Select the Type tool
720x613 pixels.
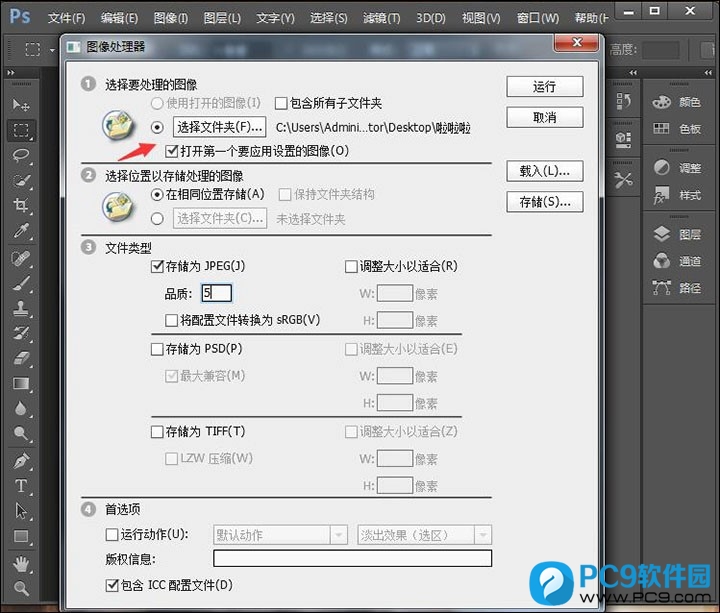pos(21,486)
